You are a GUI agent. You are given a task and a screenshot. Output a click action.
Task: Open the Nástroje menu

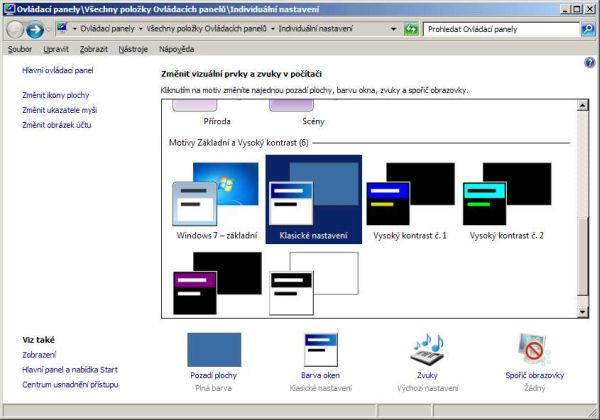pos(133,49)
